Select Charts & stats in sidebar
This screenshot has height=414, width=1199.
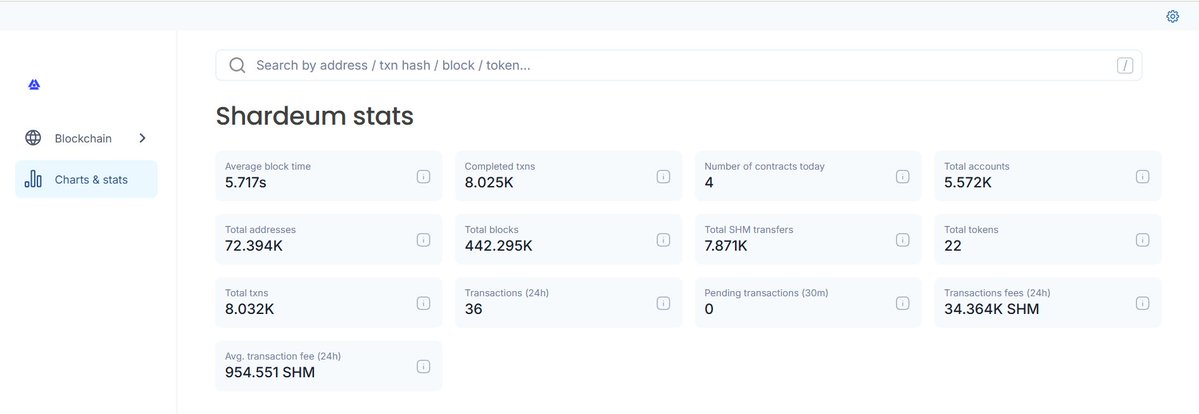(x=86, y=179)
